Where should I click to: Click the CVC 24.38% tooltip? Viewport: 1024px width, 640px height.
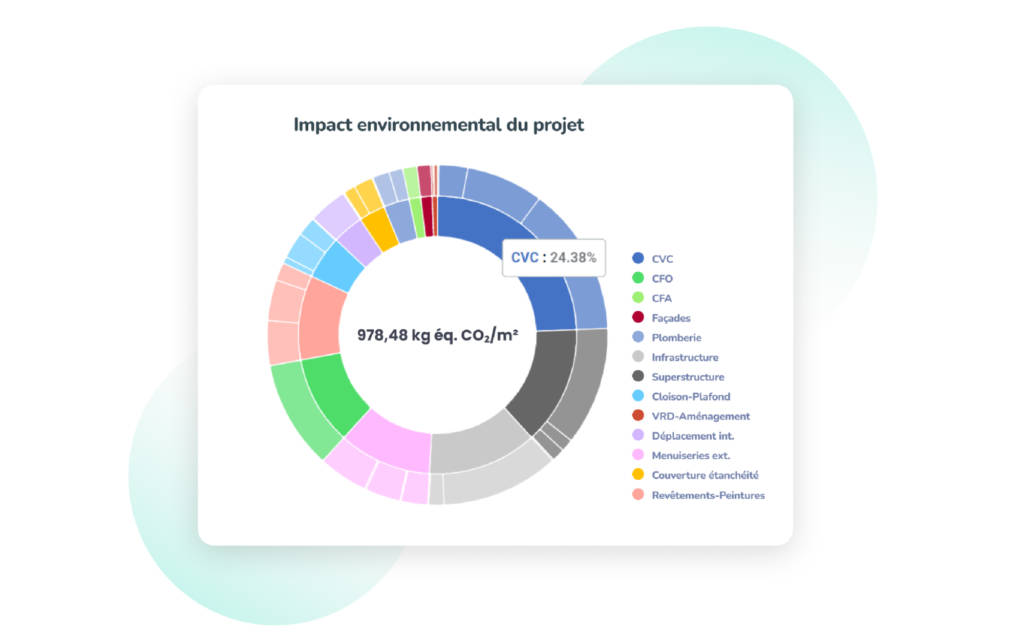554,257
